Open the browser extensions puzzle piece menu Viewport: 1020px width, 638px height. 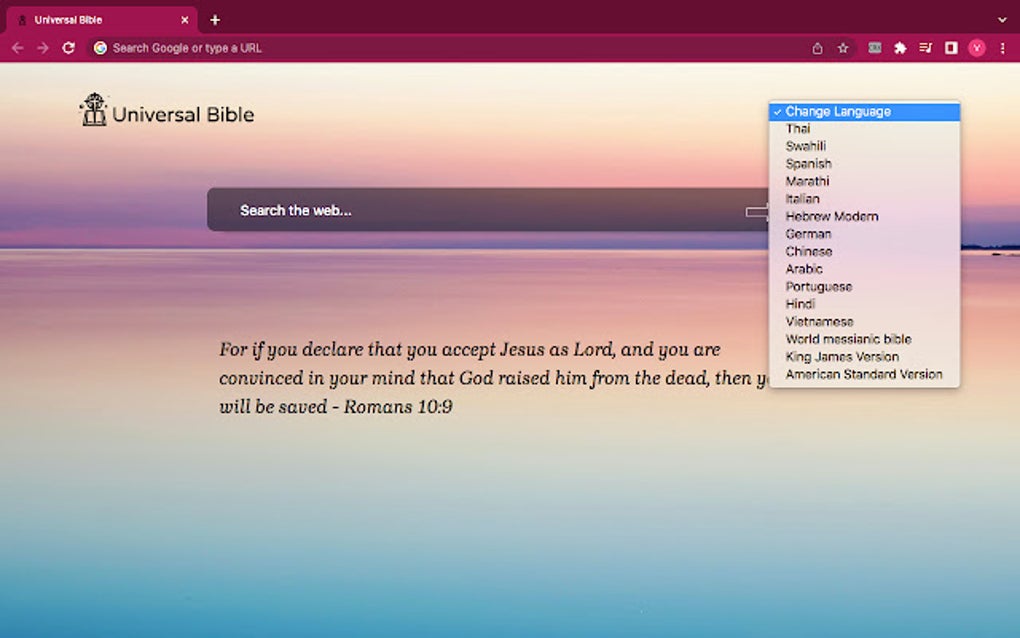pyautogui.click(x=897, y=47)
